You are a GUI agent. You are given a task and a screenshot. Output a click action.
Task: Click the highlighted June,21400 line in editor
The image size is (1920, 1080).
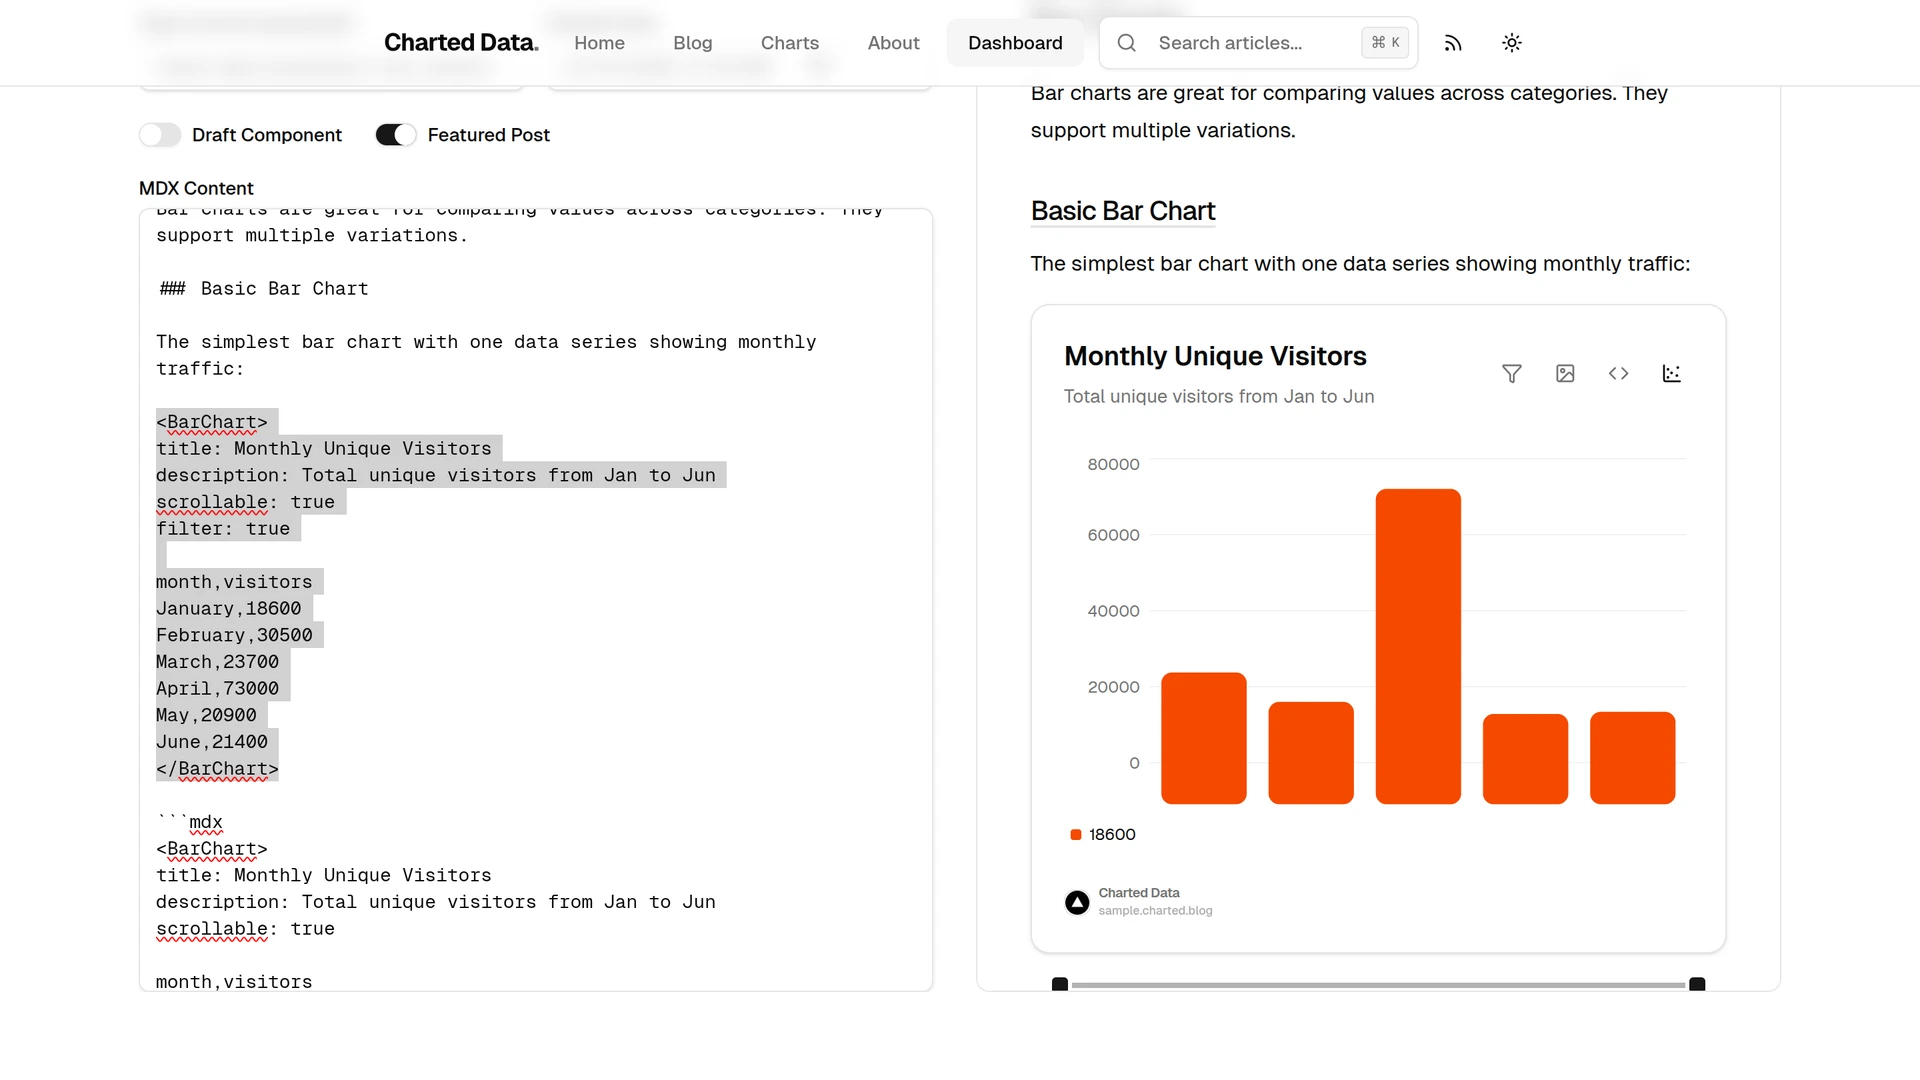point(212,742)
